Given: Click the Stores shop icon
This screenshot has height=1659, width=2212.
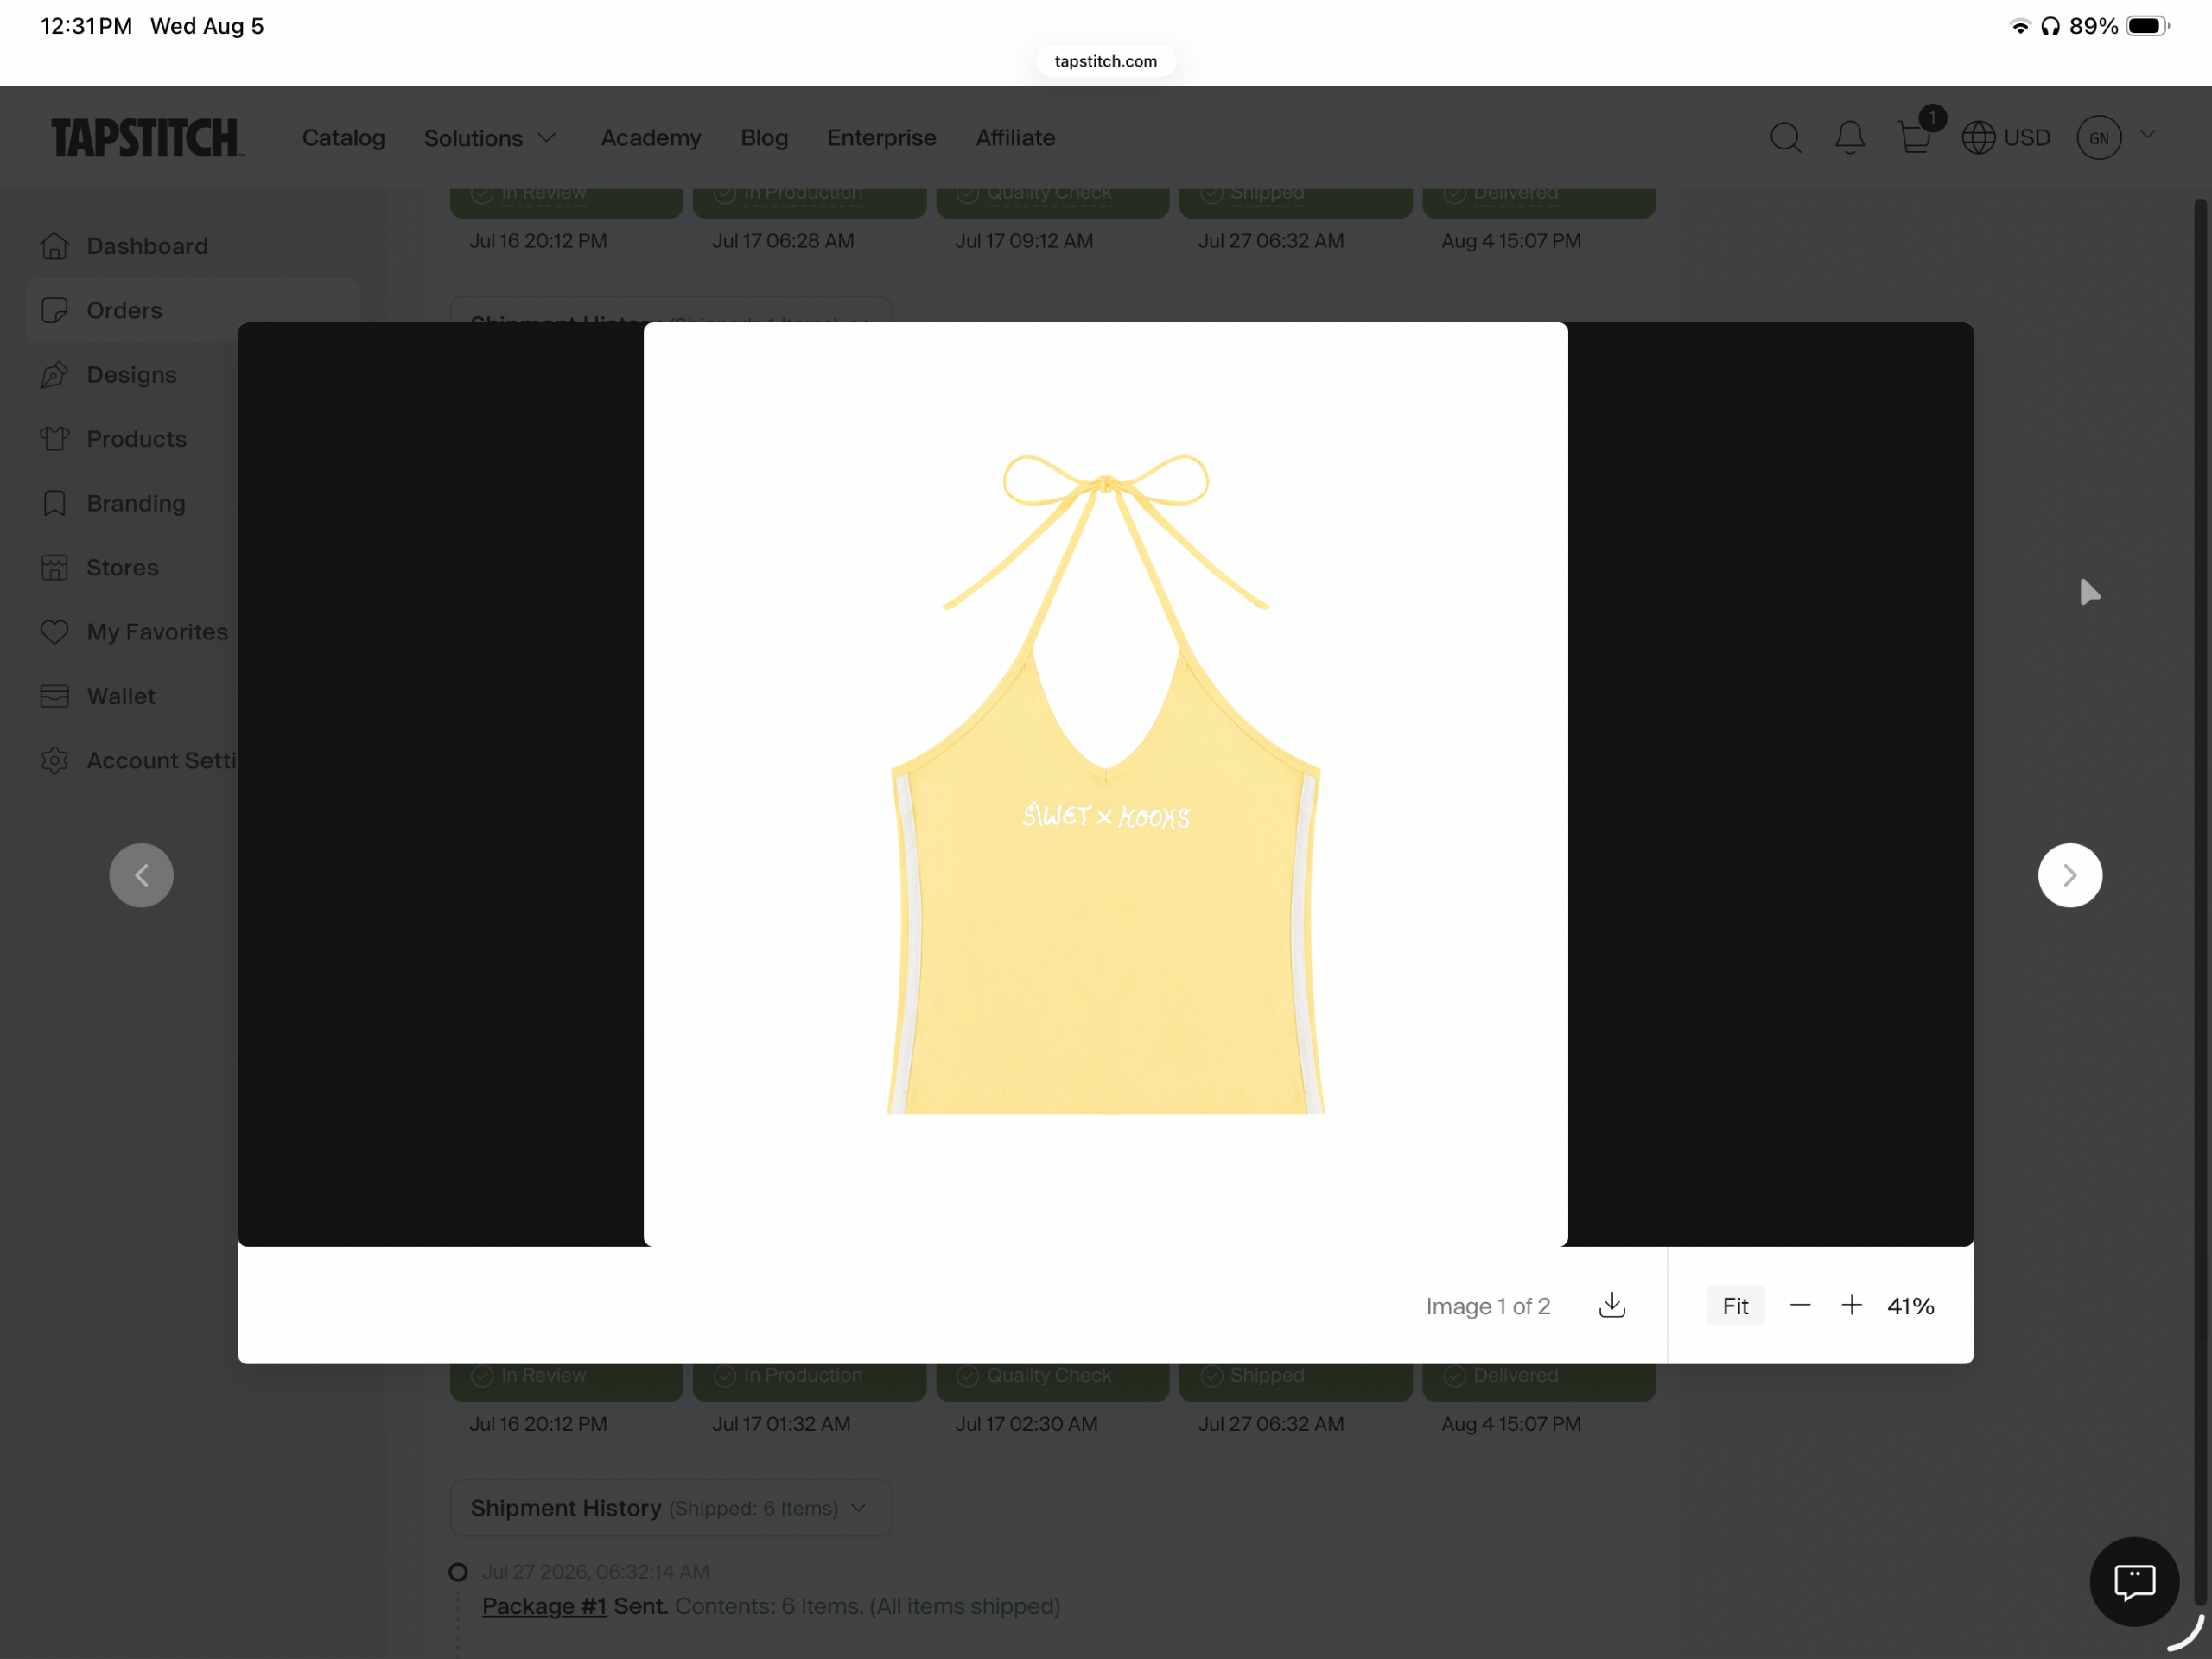Looking at the screenshot, I should (x=55, y=567).
